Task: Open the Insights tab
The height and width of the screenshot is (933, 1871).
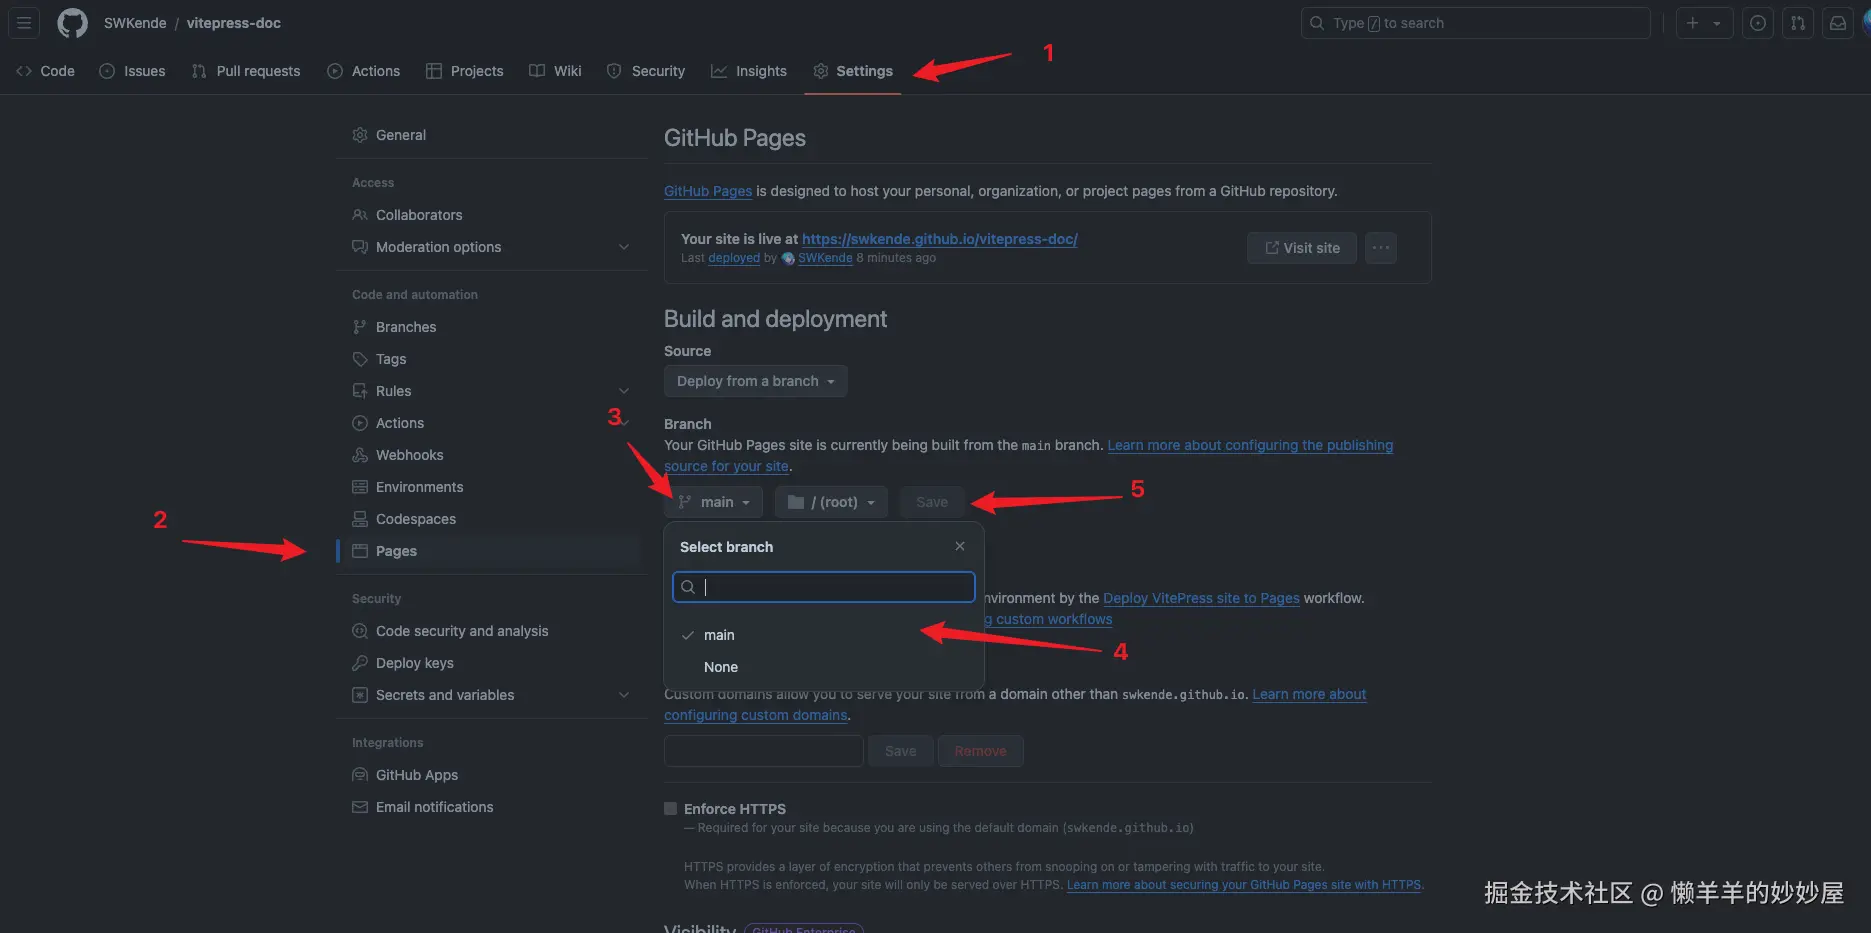Action: point(749,71)
